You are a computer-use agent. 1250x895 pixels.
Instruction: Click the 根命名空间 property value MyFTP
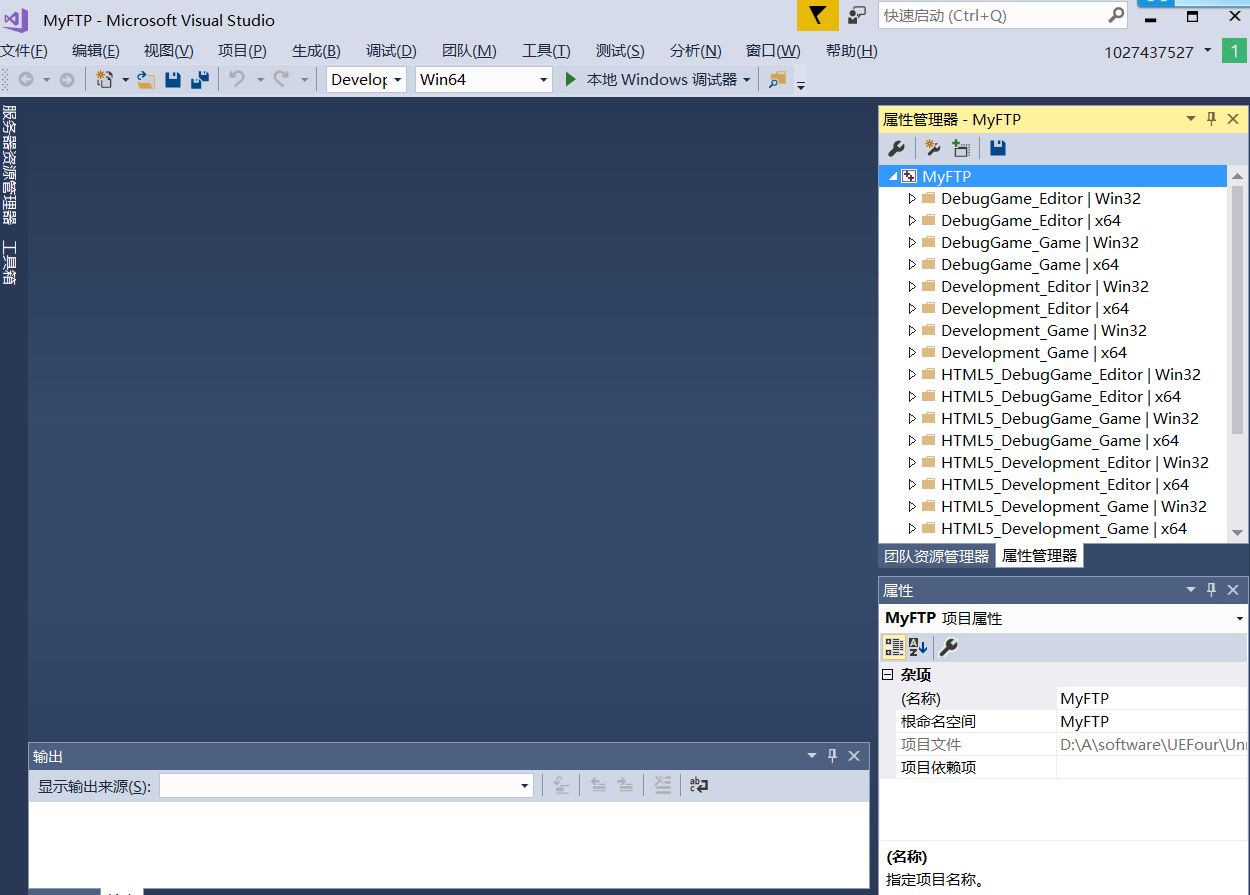tap(1153, 722)
